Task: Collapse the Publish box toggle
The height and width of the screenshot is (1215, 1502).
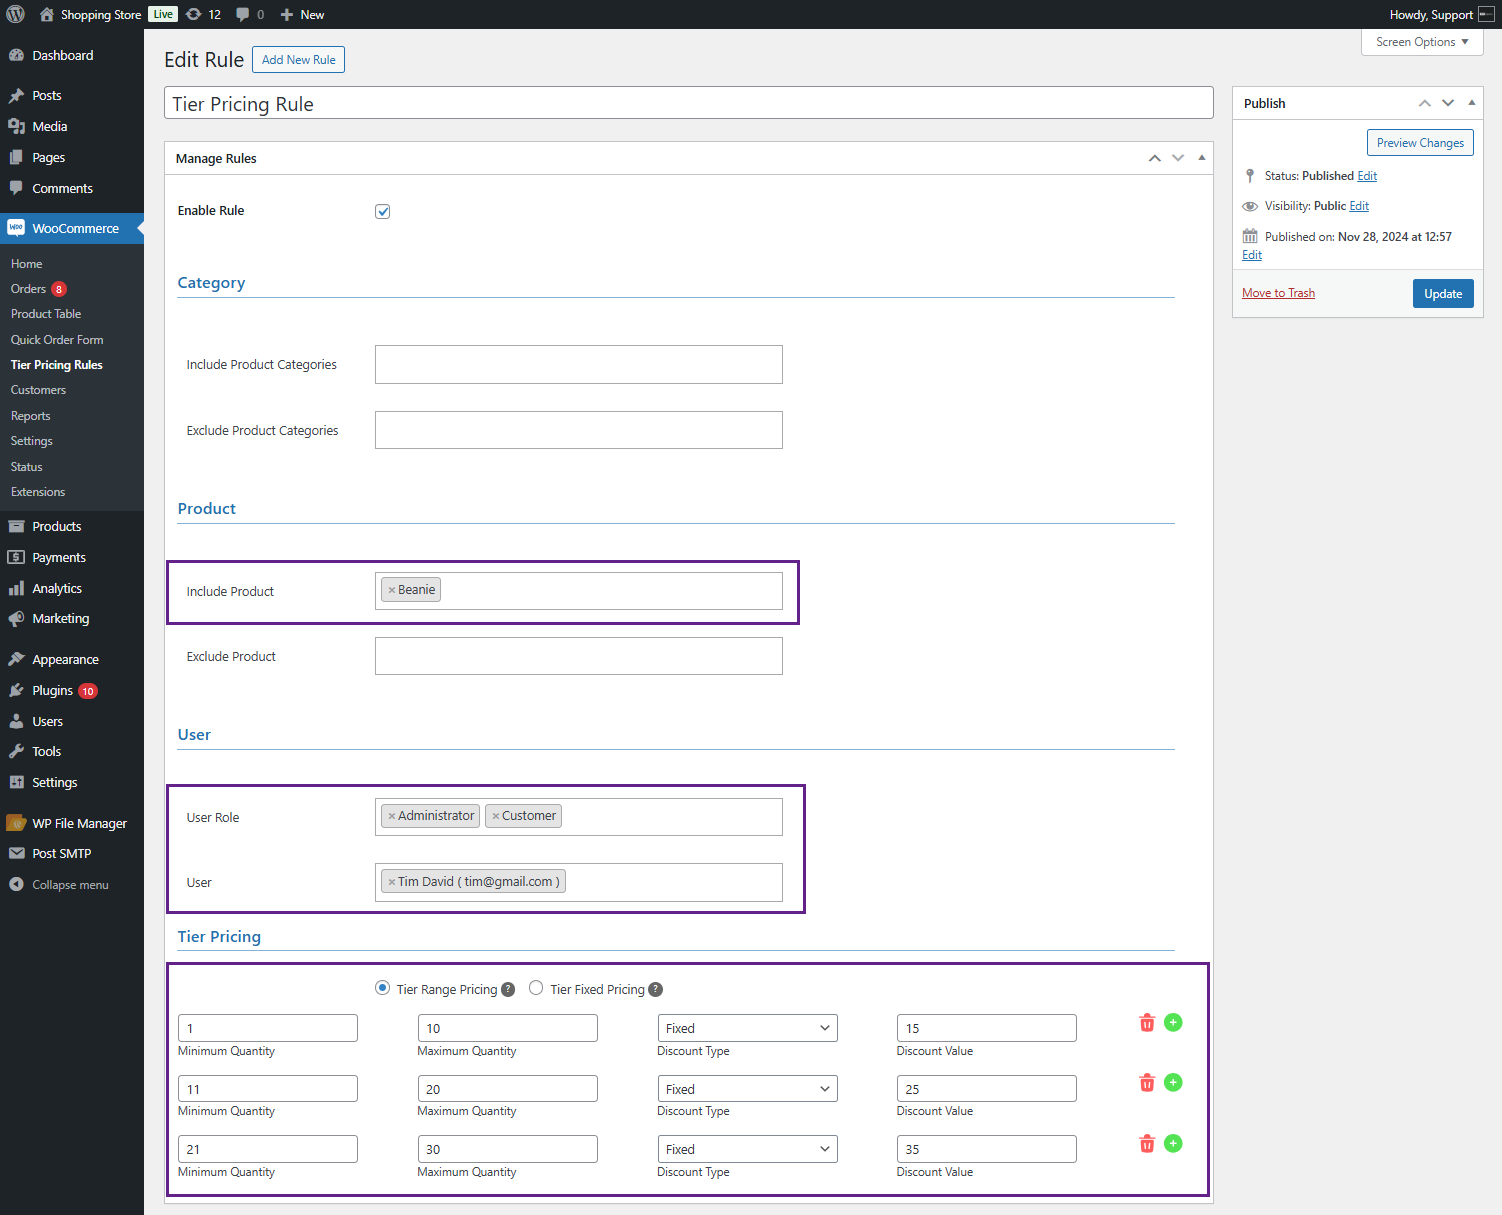Action: pyautogui.click(x=1472, y=103)
